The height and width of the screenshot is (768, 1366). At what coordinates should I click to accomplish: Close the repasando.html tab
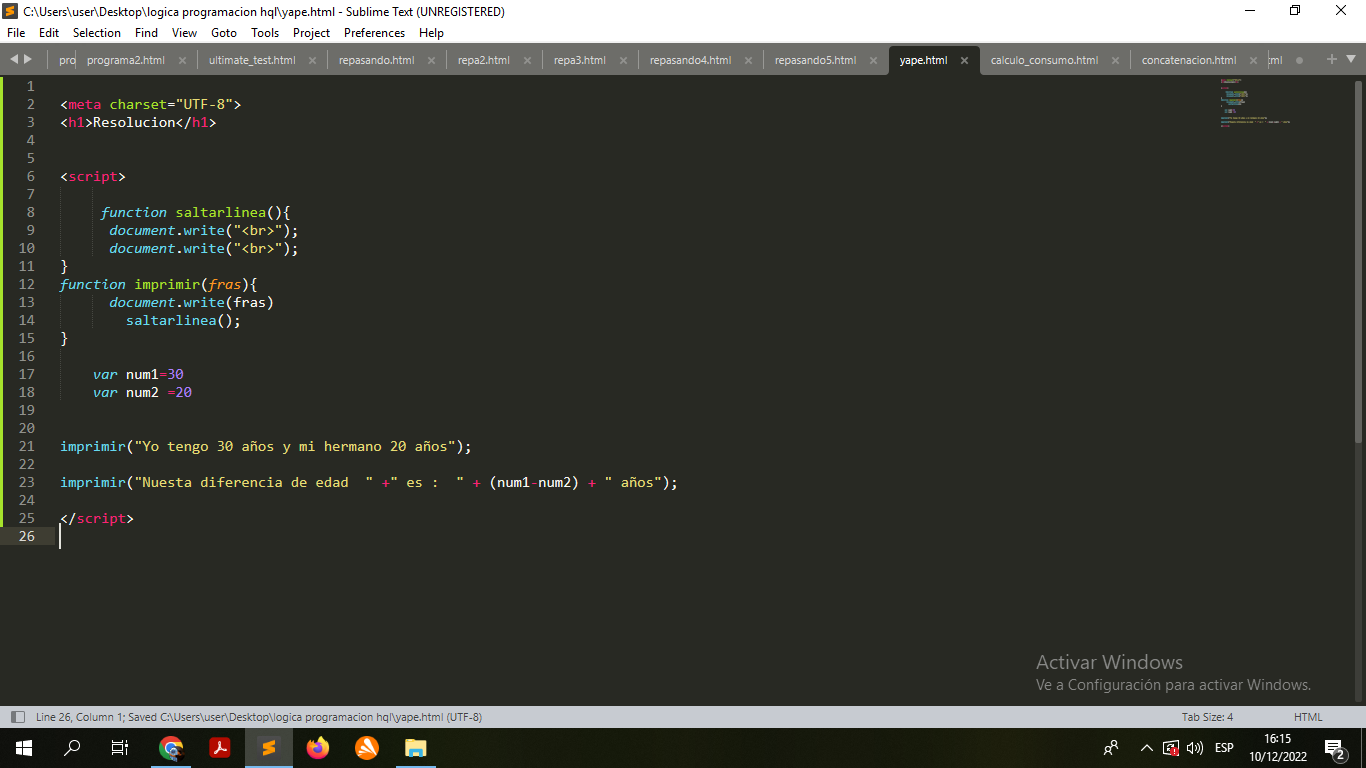coord(431,60)
